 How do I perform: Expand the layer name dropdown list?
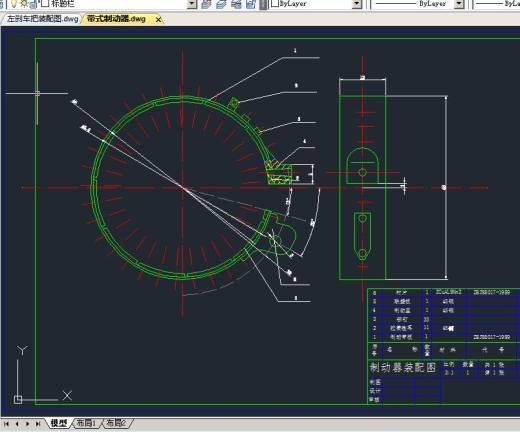[192, 4]
